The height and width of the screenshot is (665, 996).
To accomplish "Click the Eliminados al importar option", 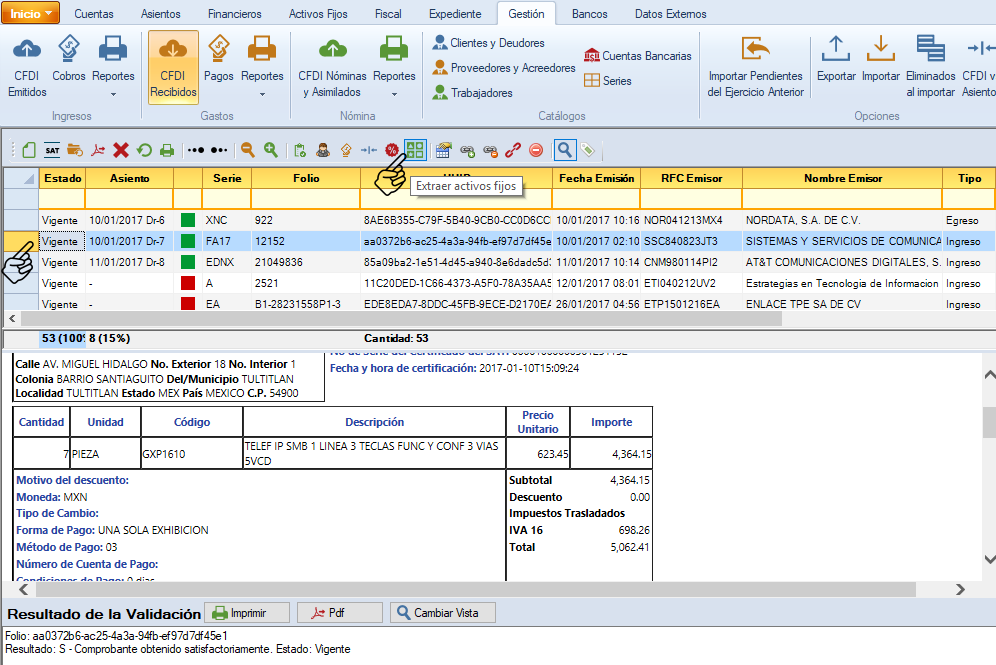I will 931,66.
